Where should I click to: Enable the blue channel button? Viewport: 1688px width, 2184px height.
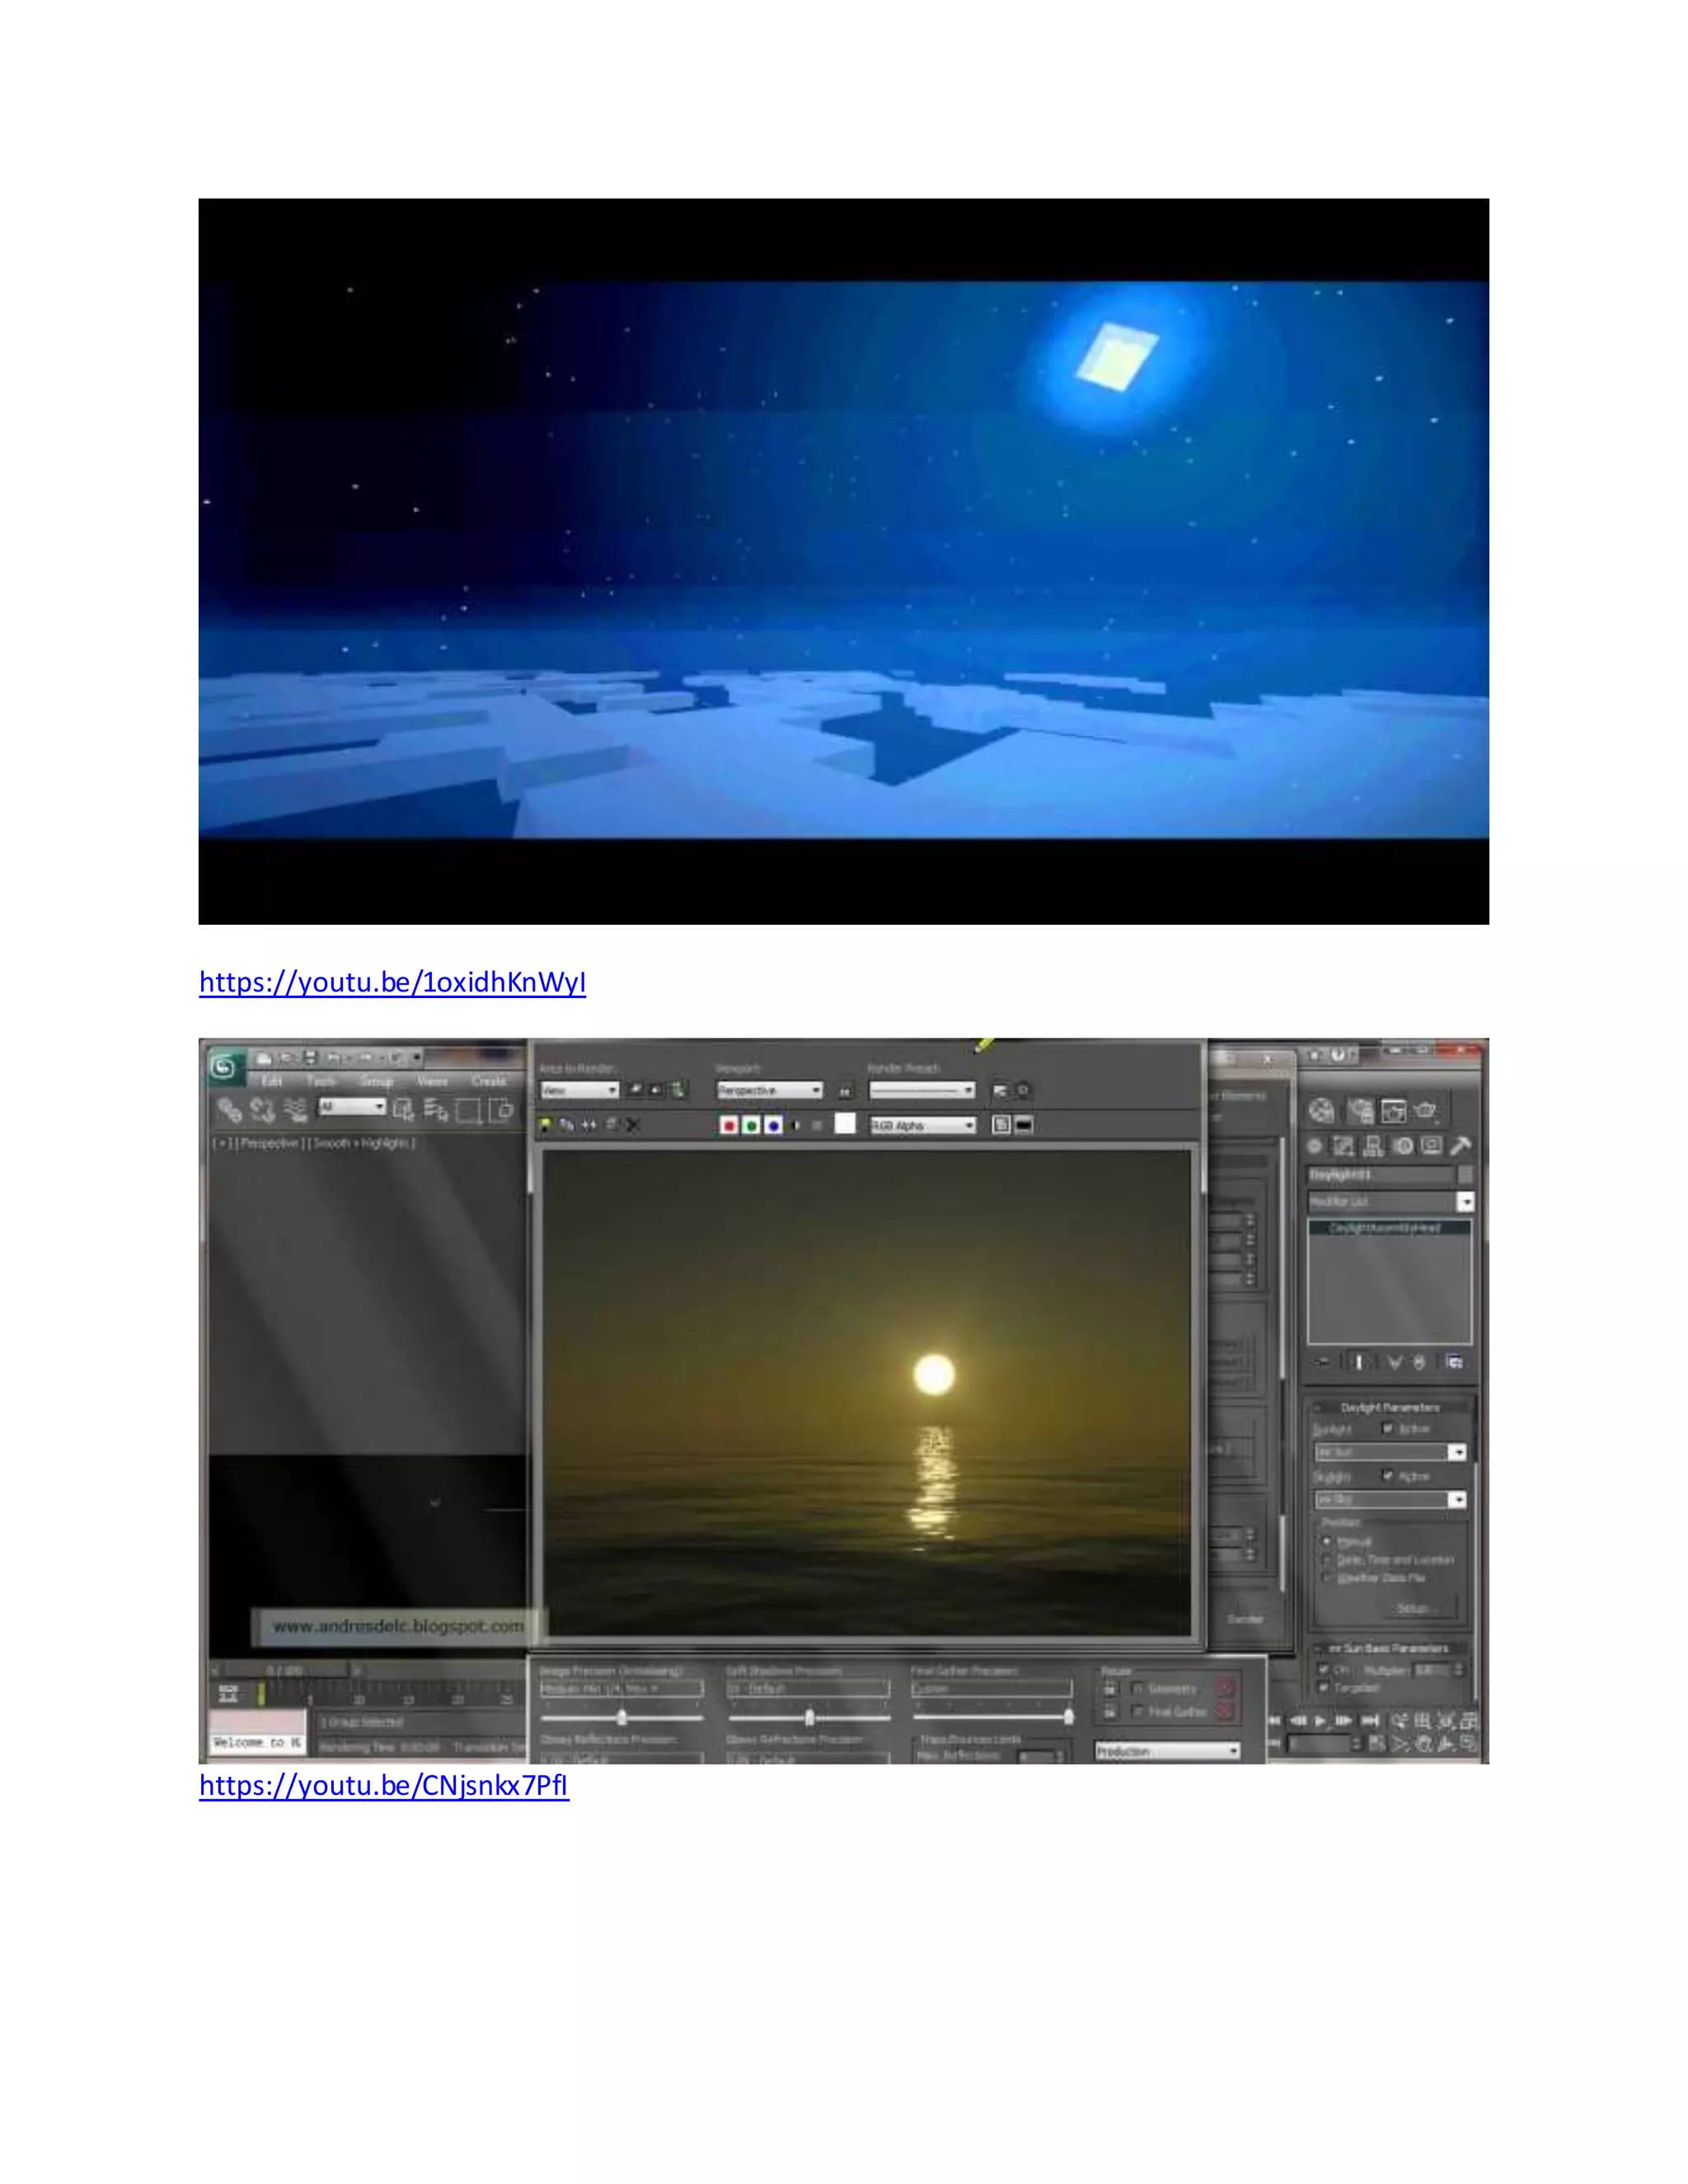coord(773,1126)
